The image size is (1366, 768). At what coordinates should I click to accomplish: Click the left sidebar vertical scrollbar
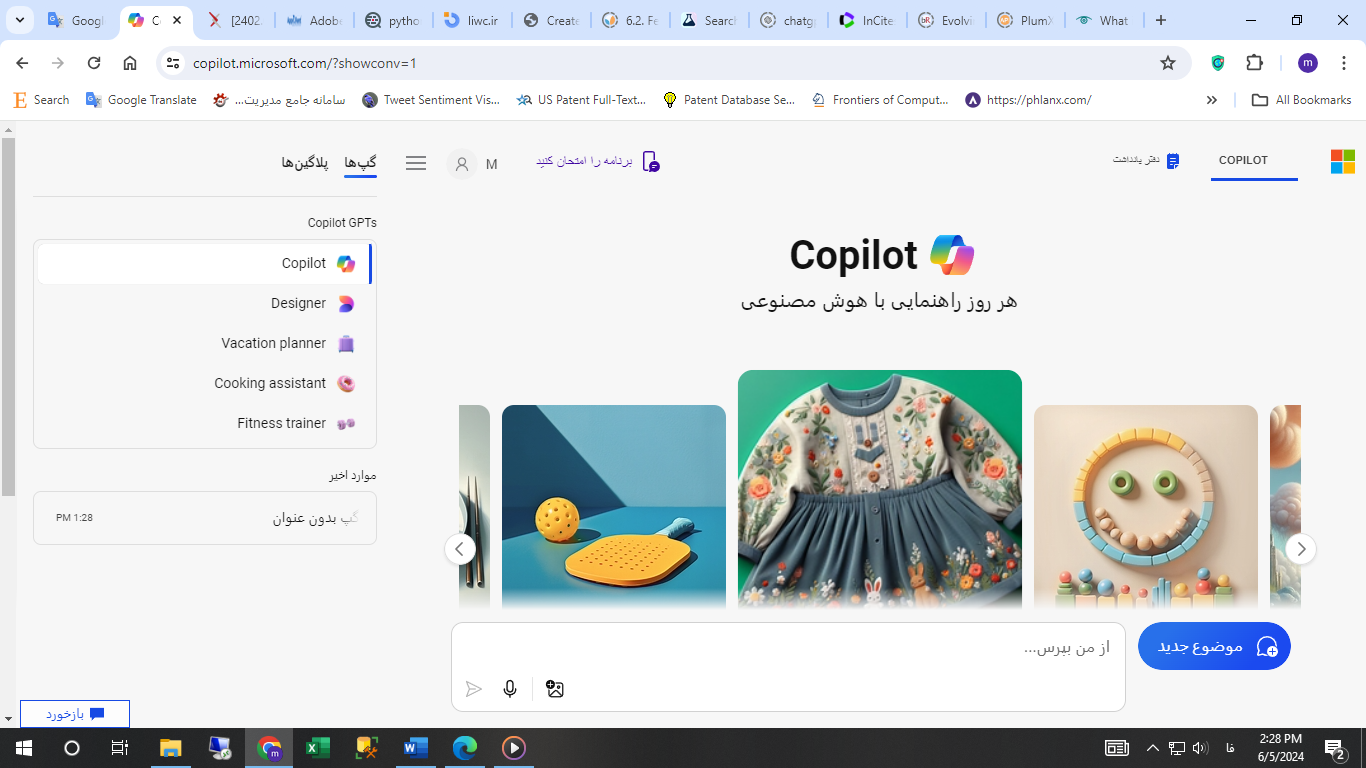(x=8, y=317)
